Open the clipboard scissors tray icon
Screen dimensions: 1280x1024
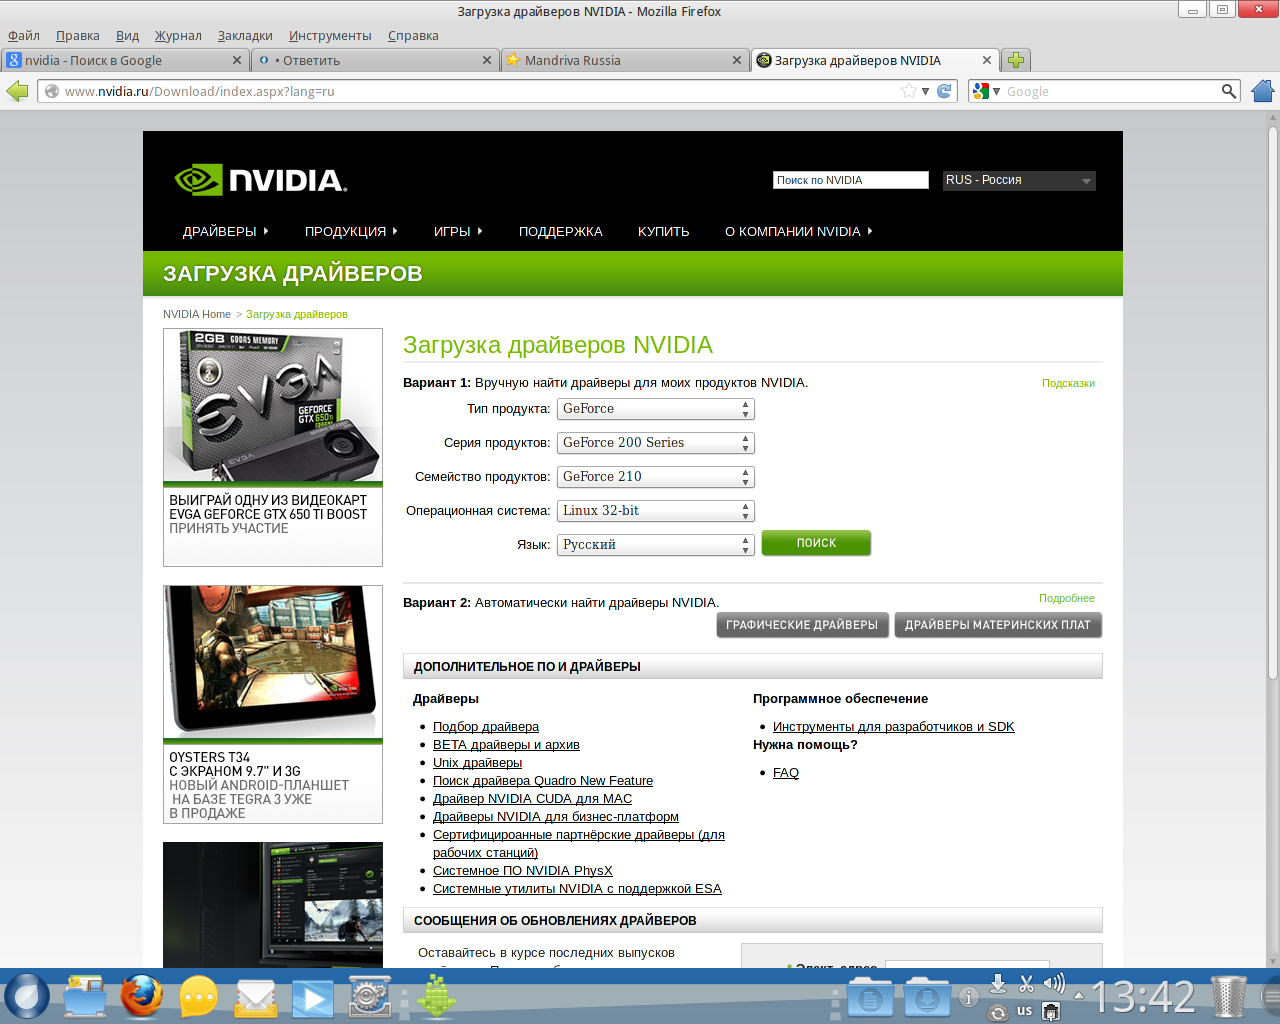[x=1026, y=984]
